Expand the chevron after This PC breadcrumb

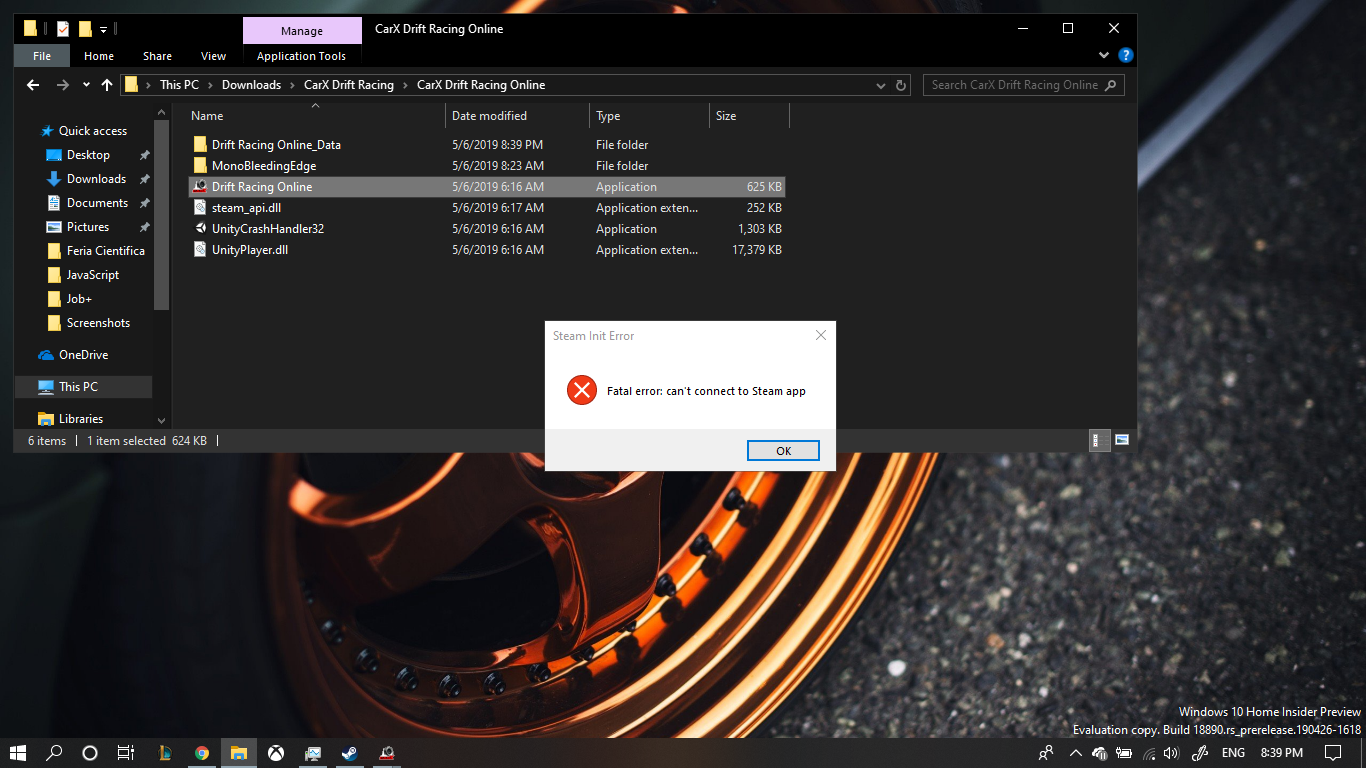(x=210, y=85)
